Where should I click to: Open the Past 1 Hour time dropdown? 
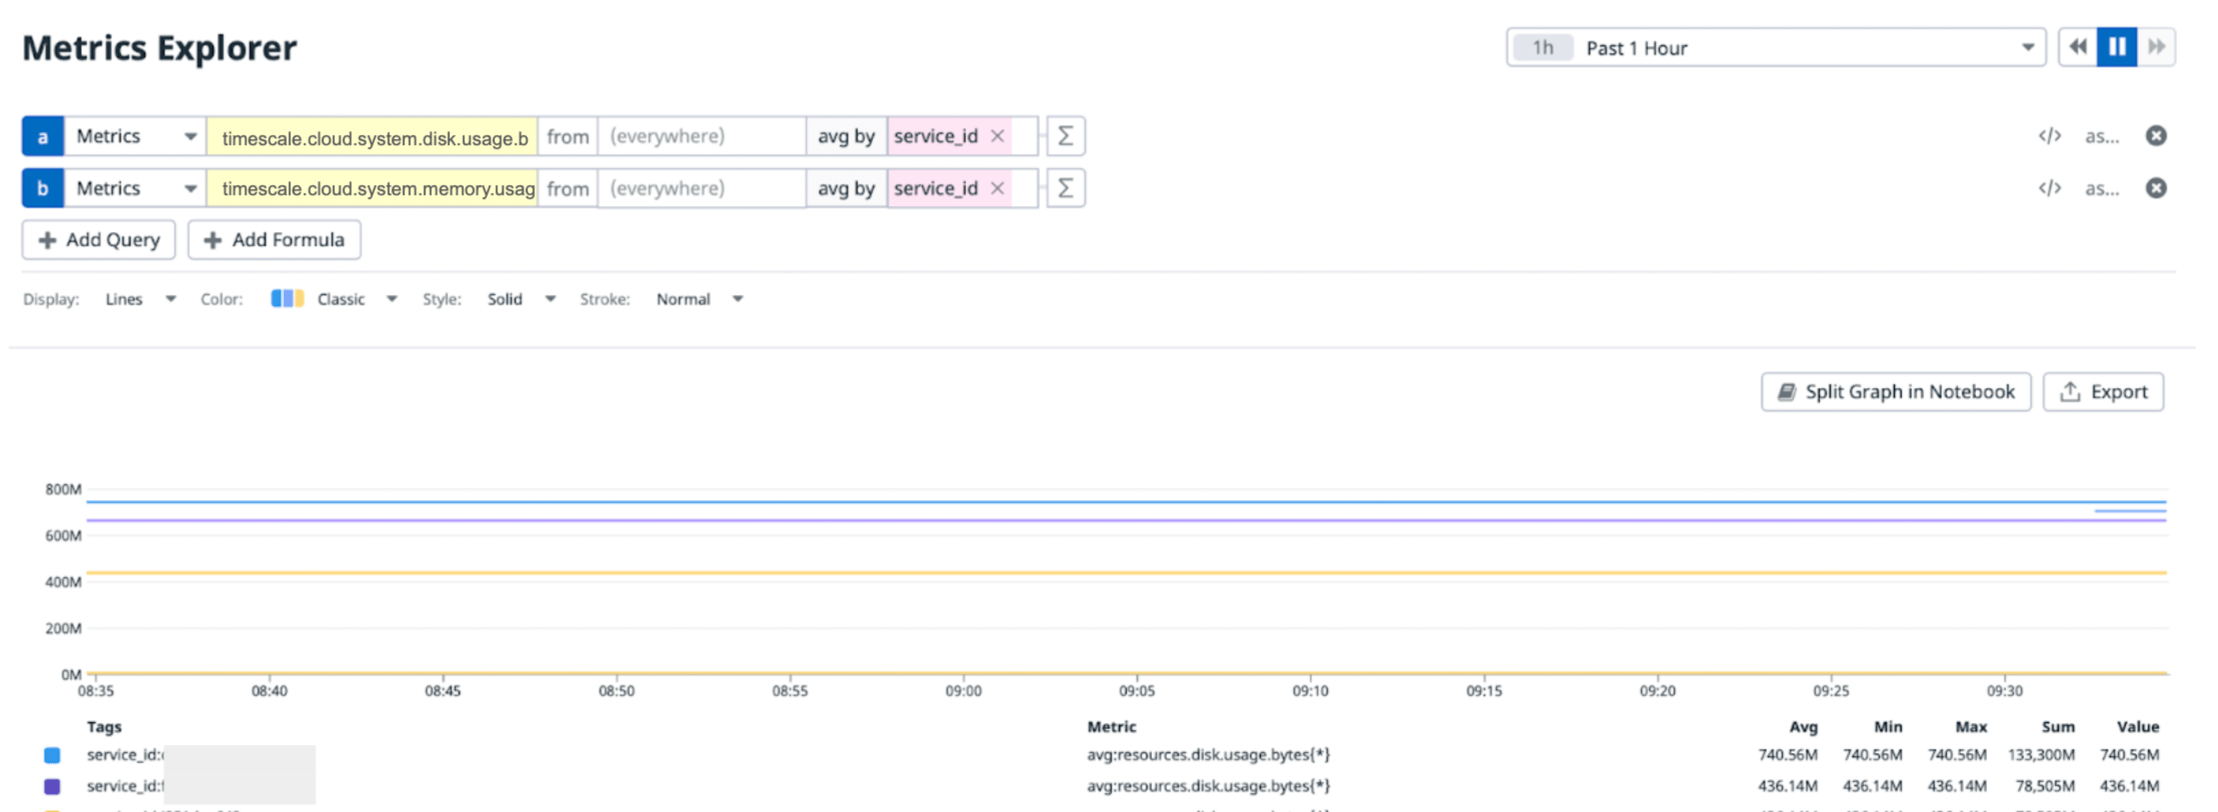click(1775, 47)
